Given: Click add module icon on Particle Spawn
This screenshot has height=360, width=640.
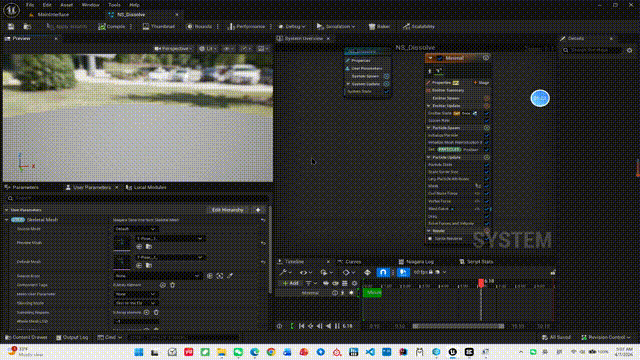Looking at the screenshot, I should (487, 128).
